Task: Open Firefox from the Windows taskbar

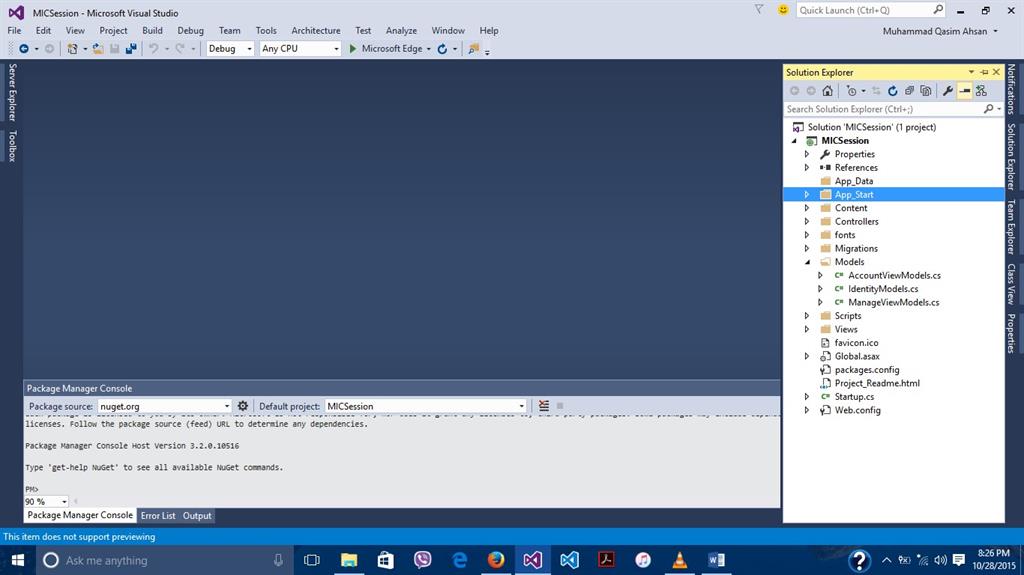Action: tap(496, 560)
